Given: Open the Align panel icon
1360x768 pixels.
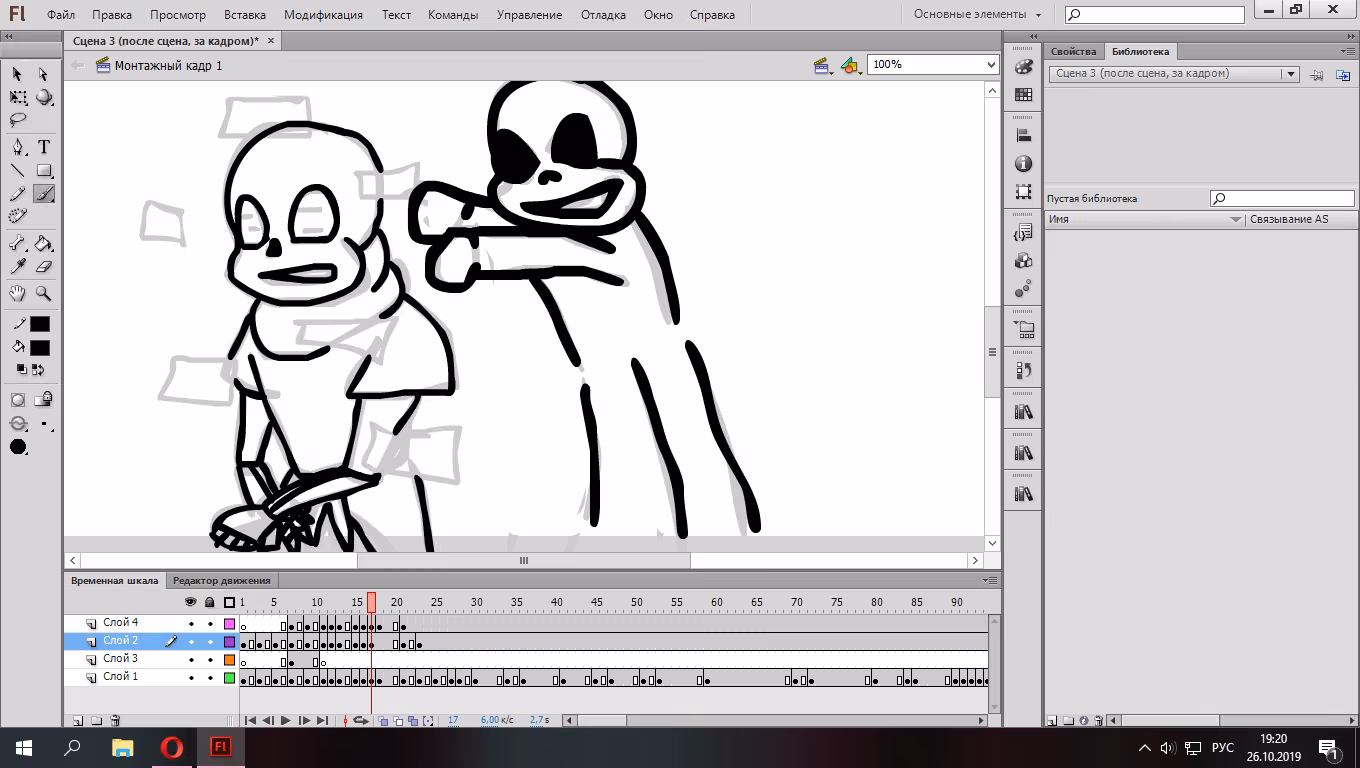Looking at the screenshot, I should pos(1023,136).
